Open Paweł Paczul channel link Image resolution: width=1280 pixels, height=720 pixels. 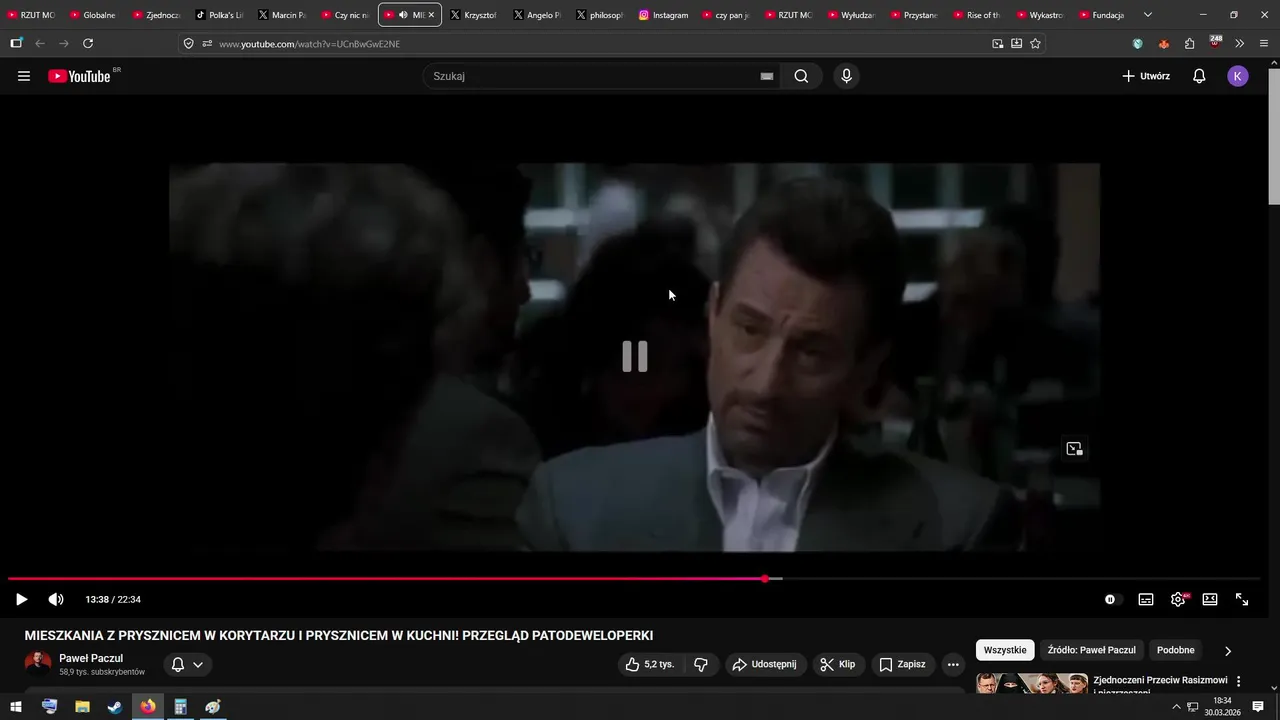pos(91,658)
